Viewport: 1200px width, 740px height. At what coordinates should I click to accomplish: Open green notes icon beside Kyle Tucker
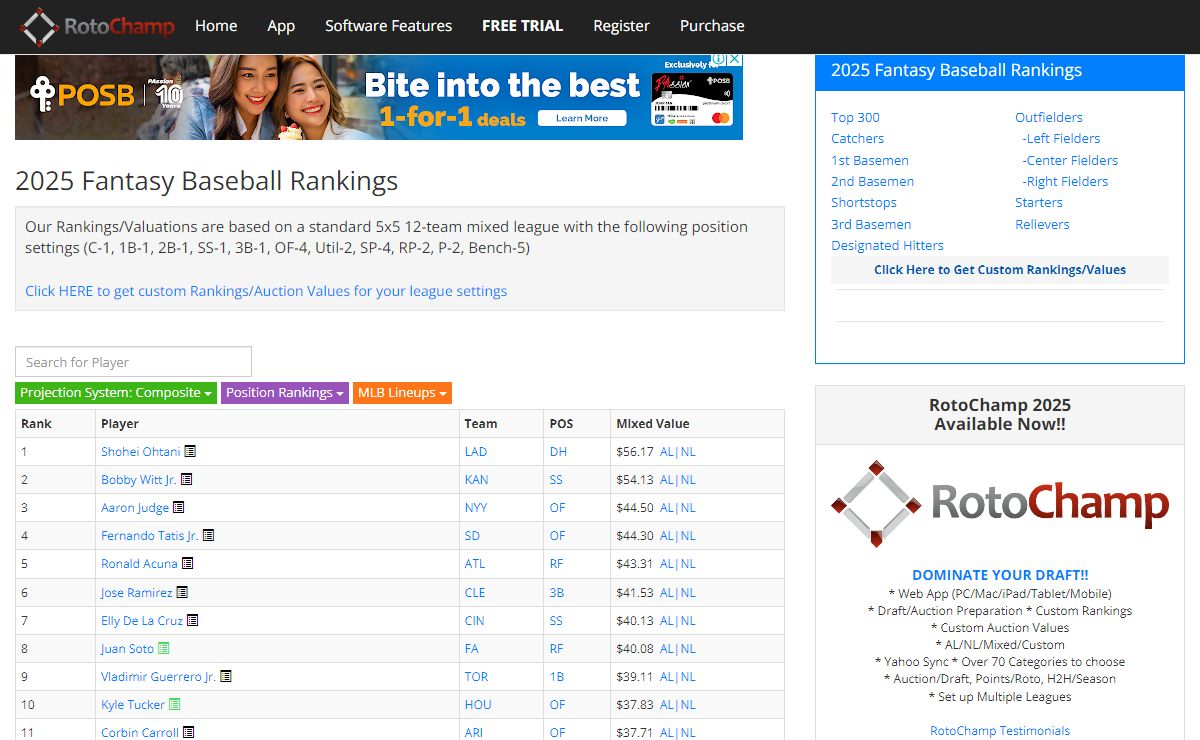(174, 705)
